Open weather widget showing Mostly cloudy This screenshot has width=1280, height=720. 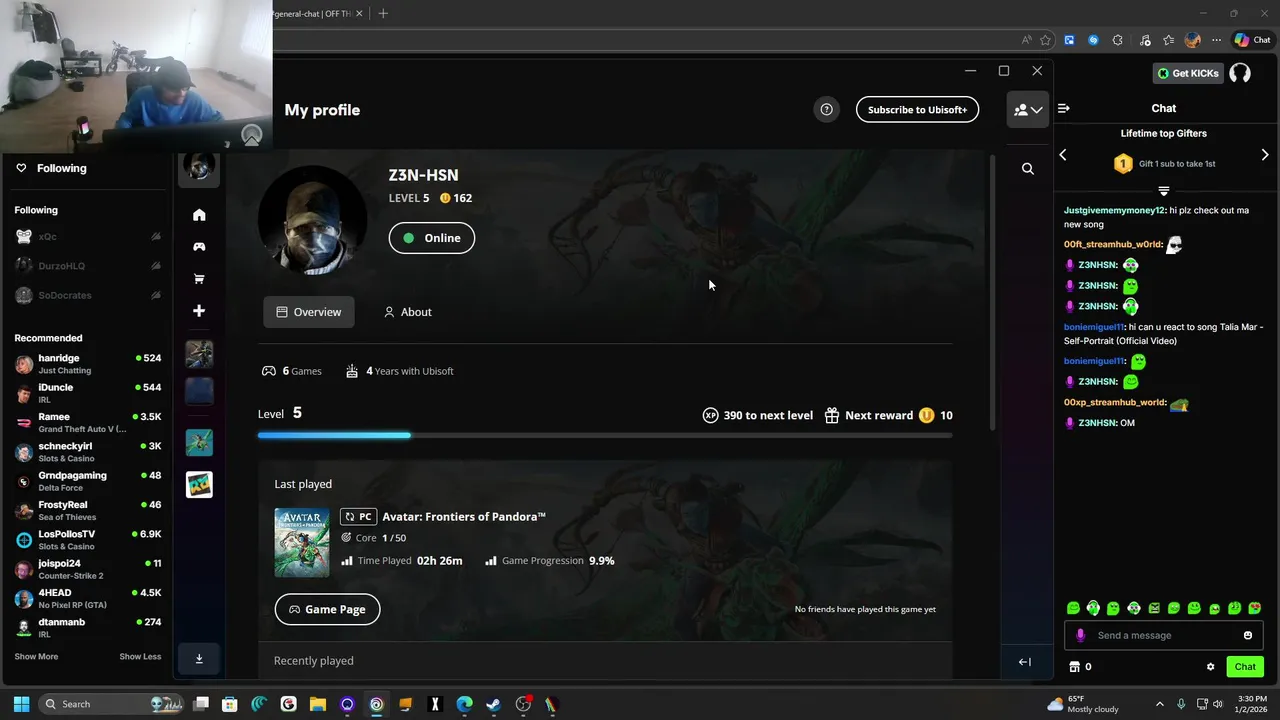point(1082,704)
